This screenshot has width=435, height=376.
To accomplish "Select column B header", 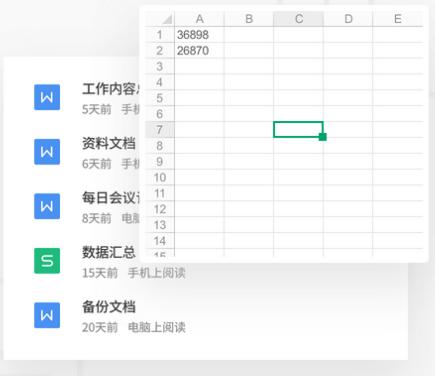I will (x=249, y=19).
